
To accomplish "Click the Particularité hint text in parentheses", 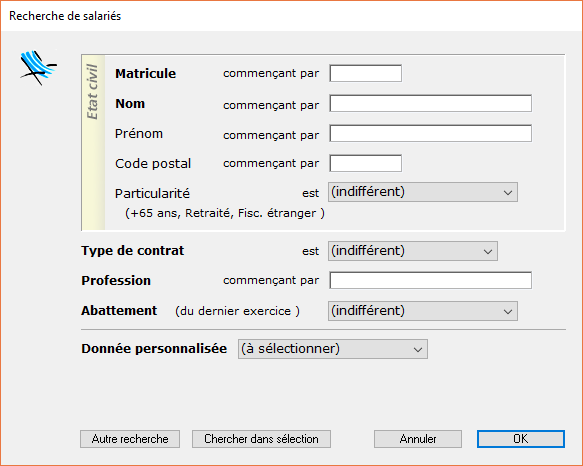I will tap(225, 213).
